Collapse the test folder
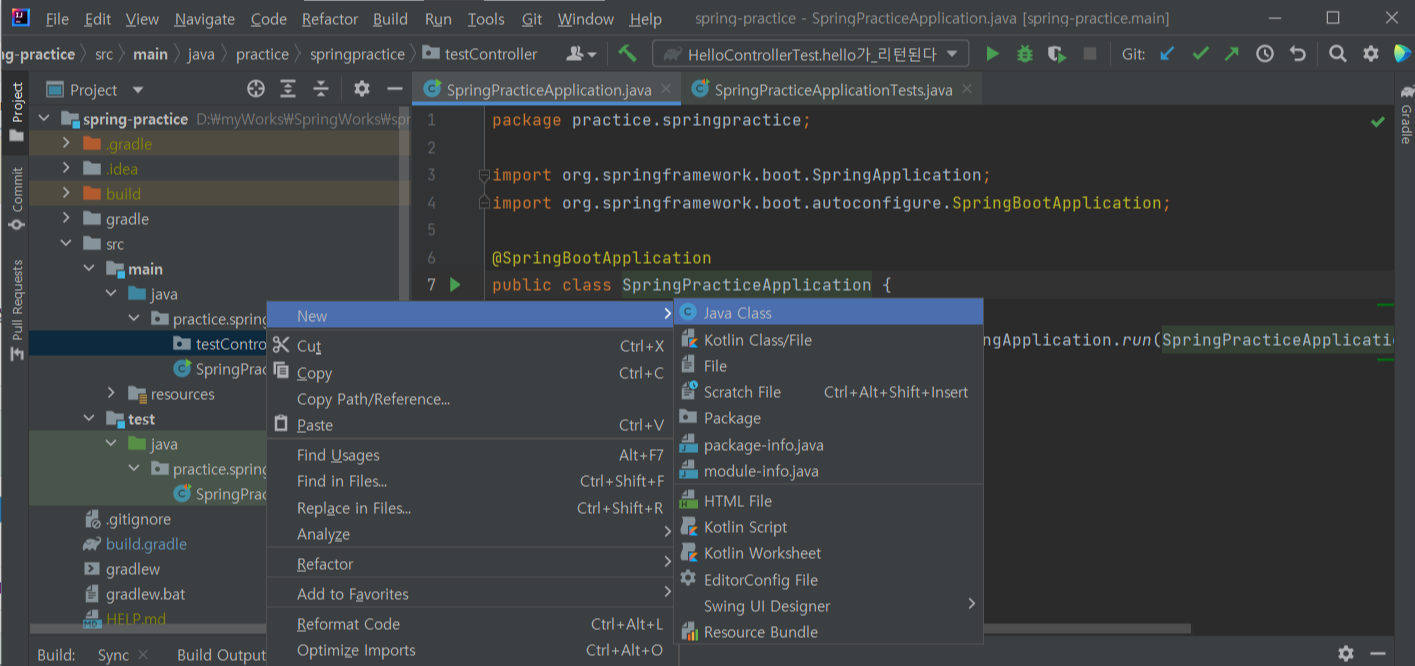Image resolution: width=1415 pixels, height=666 pixels. (89, 419)
